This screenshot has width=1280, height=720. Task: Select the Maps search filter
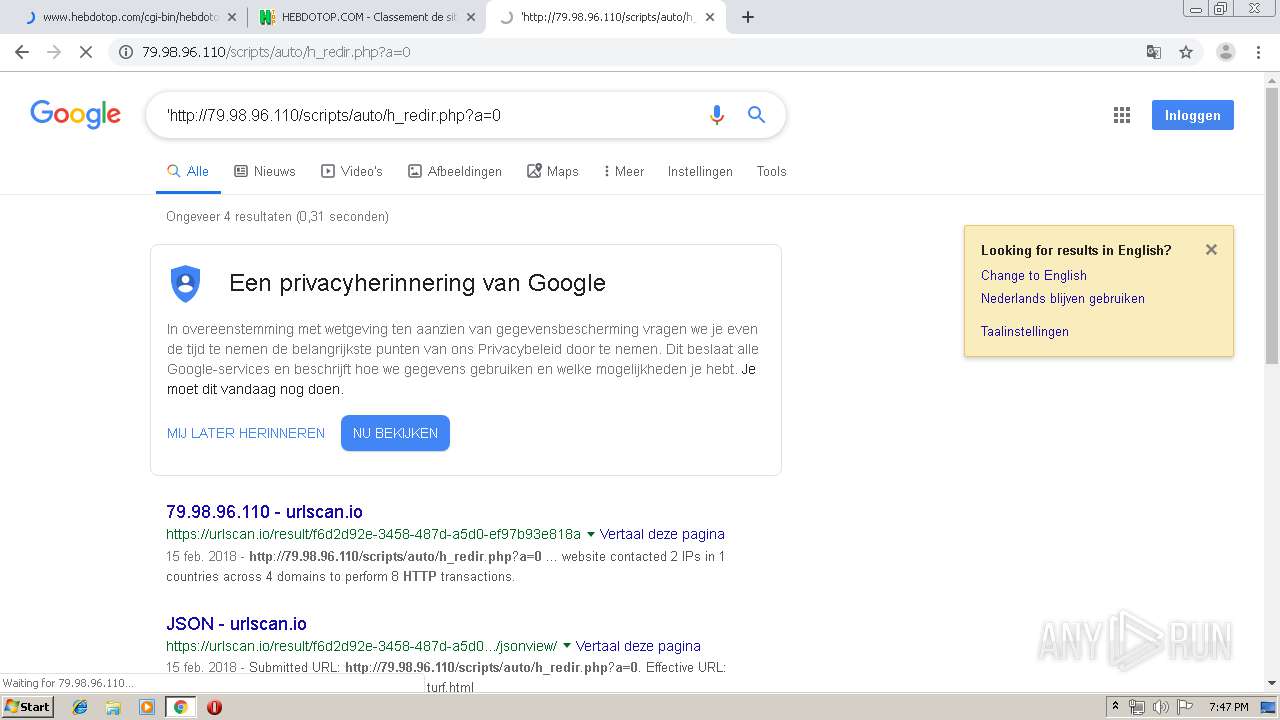tap(553, 171)
